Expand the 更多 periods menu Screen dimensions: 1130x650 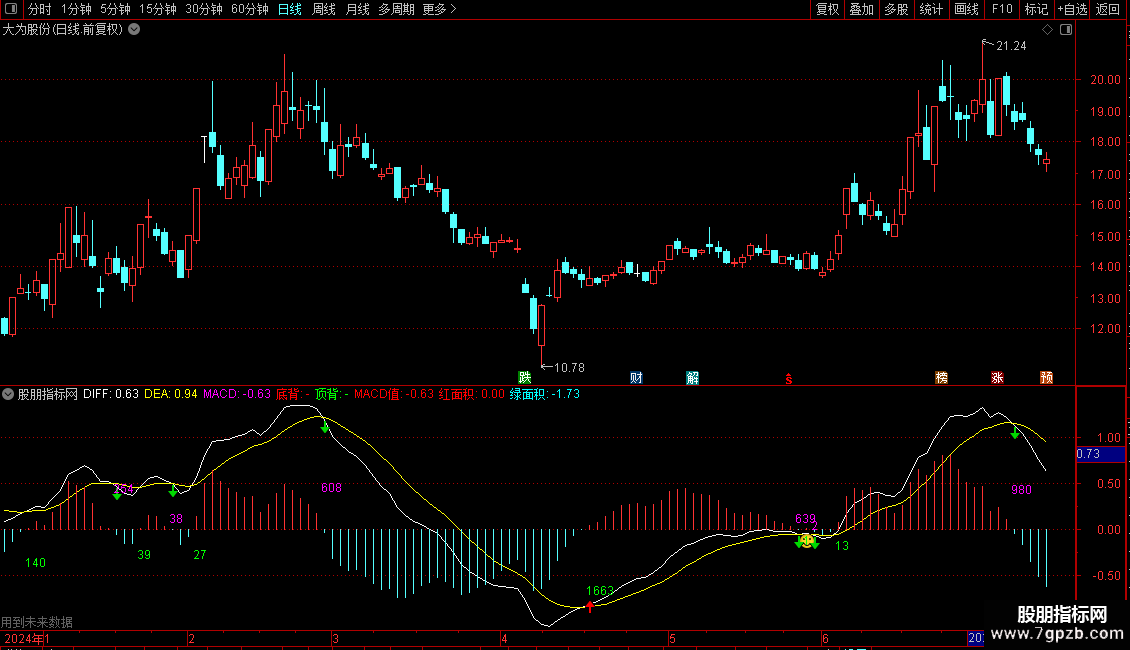coord(440,9)
